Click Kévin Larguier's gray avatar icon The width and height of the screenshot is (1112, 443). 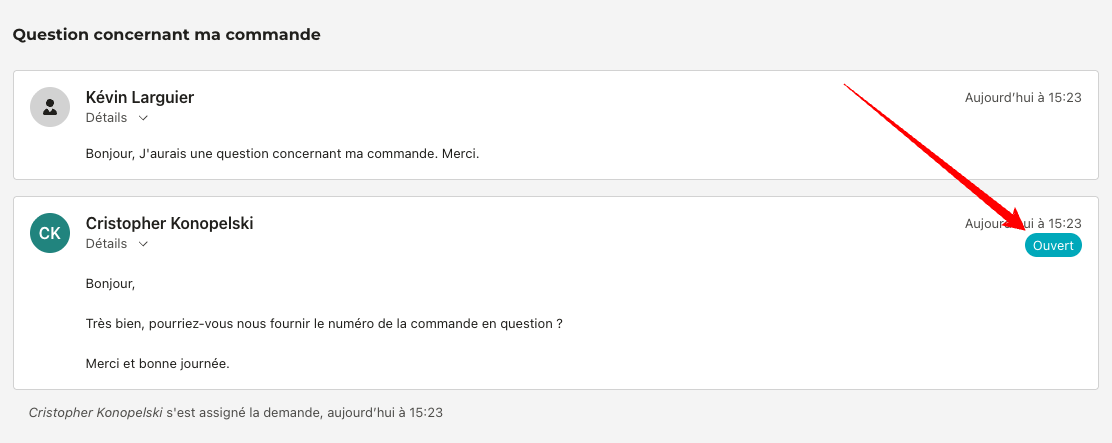[x=50, y=107]
